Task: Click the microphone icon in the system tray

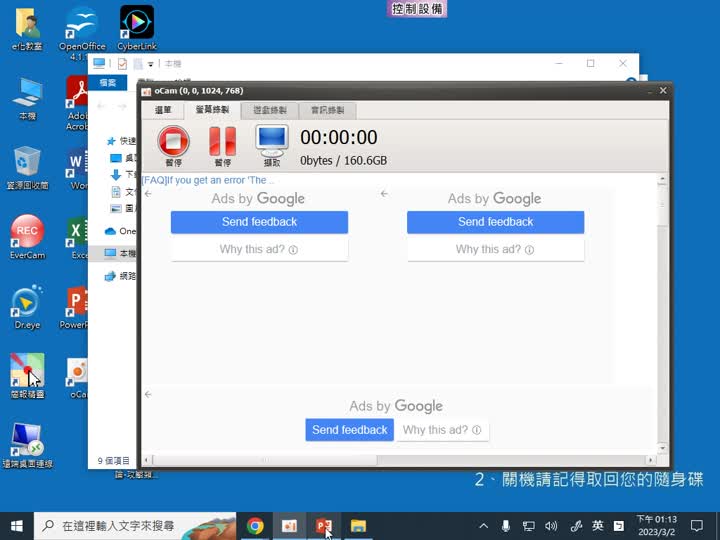Action: click(506, 526)
